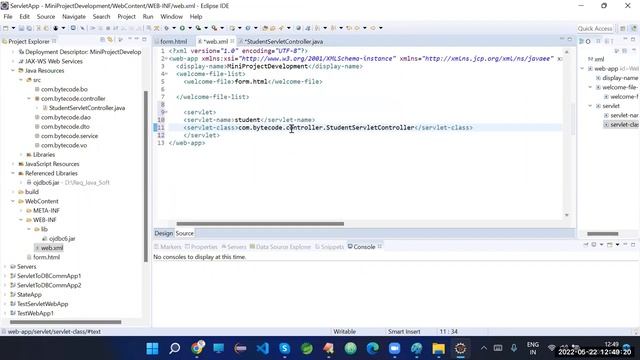Viewport: 640px width, 360px height.
Task: Click the Collapse All icon in Project Explorer
Action: (102, 40)
